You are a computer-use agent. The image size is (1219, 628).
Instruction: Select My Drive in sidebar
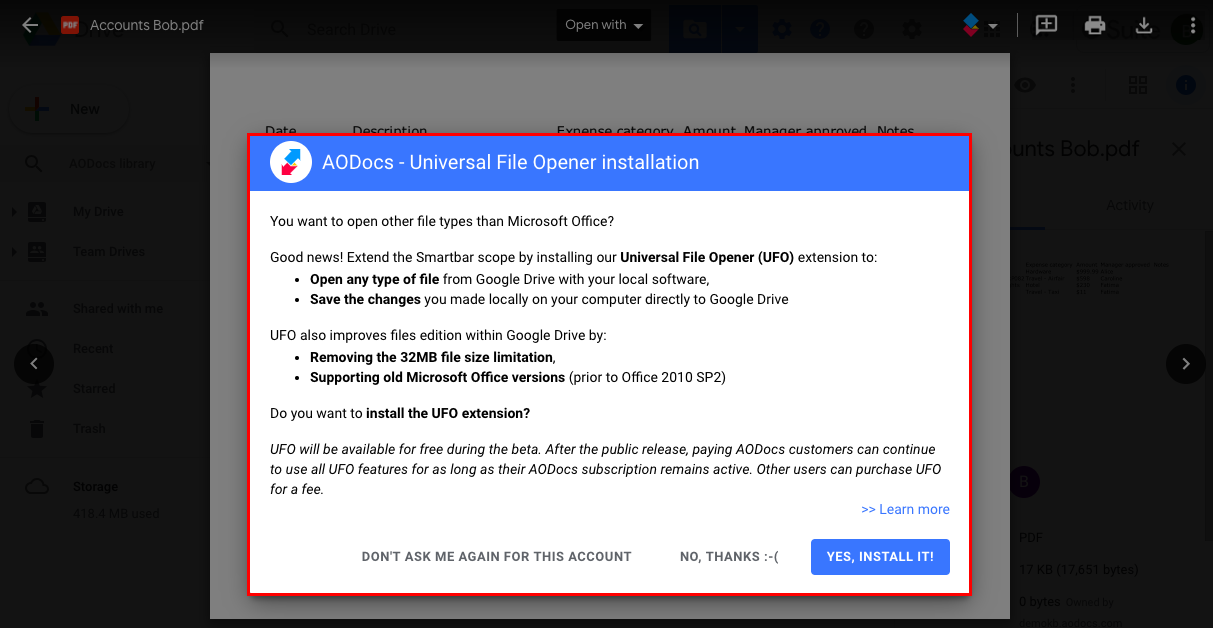(98, 212)
